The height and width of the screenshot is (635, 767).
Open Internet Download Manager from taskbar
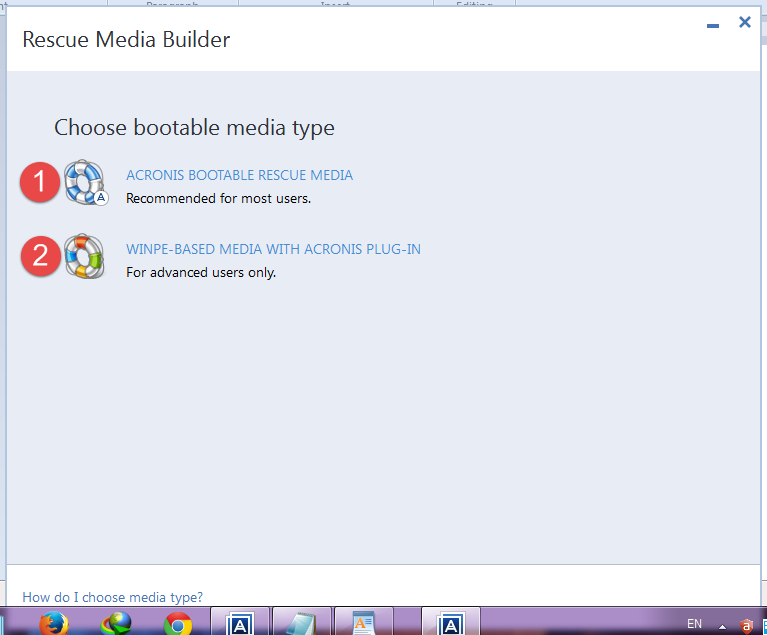click(x=116, y=623)
